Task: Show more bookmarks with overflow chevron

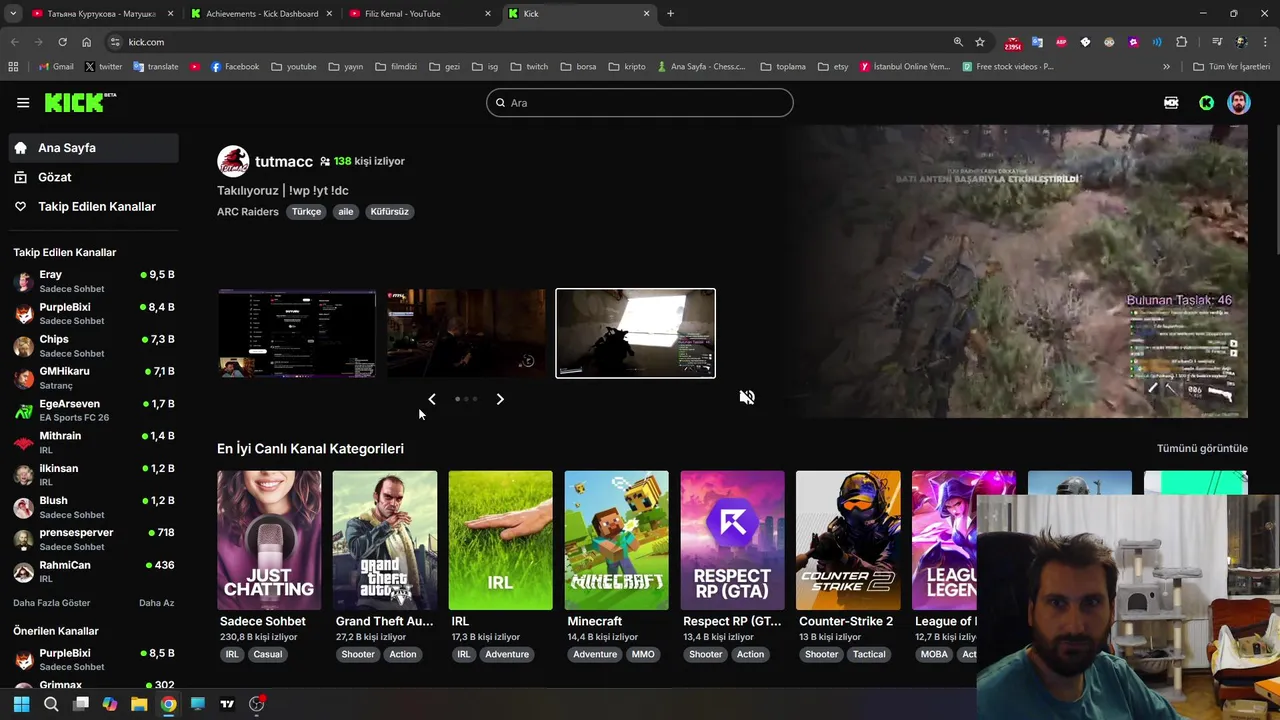Action: click(x=1166, y=67)
